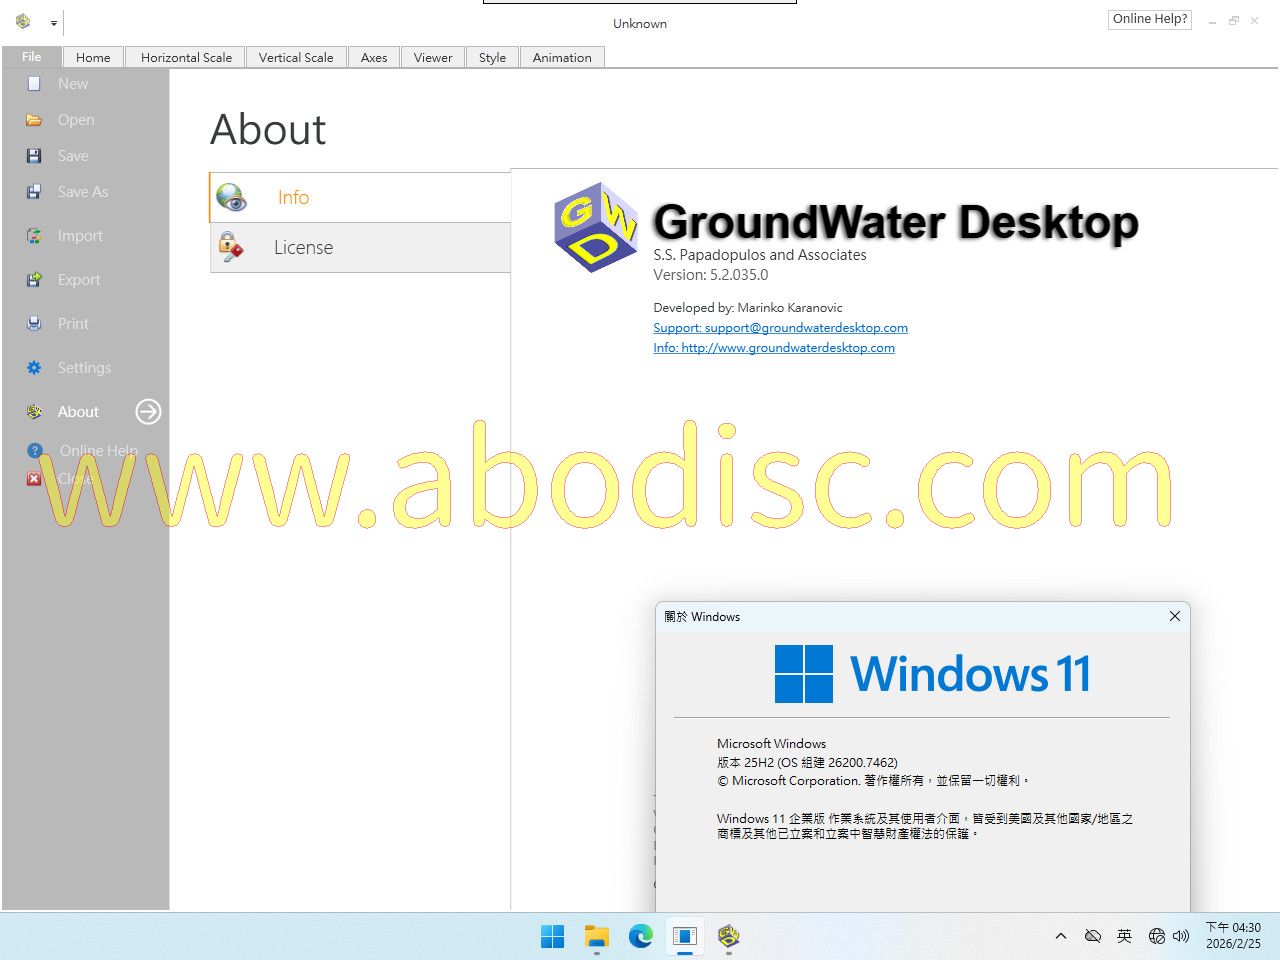This screenshot has width=1280, height=960.
Task: Open quick access toolbar dropdown arrow
Action: (x=54, y=23)
